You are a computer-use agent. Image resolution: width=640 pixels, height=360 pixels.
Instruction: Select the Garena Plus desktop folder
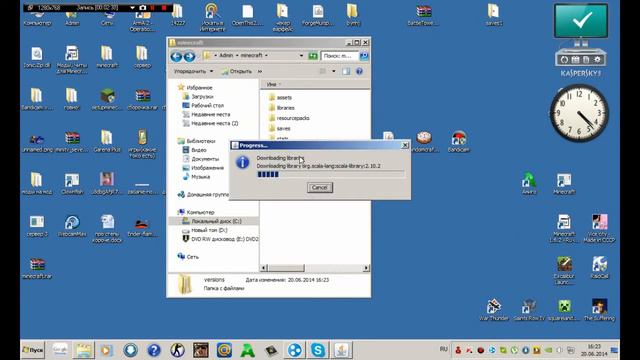pyautogui.click(x=107, y=141)
